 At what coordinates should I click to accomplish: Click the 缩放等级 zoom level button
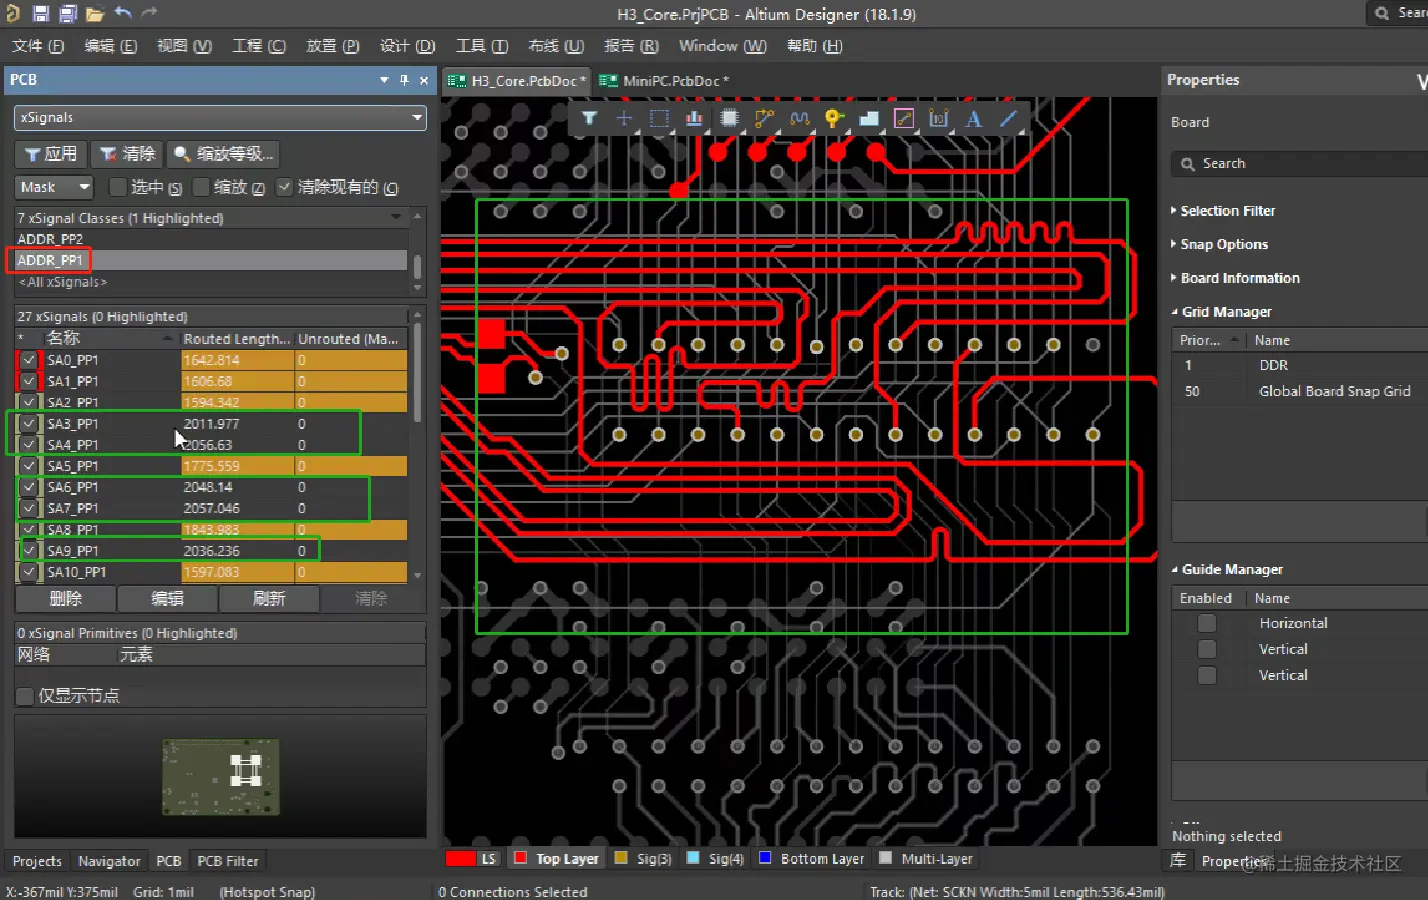[x=223, y=154]
